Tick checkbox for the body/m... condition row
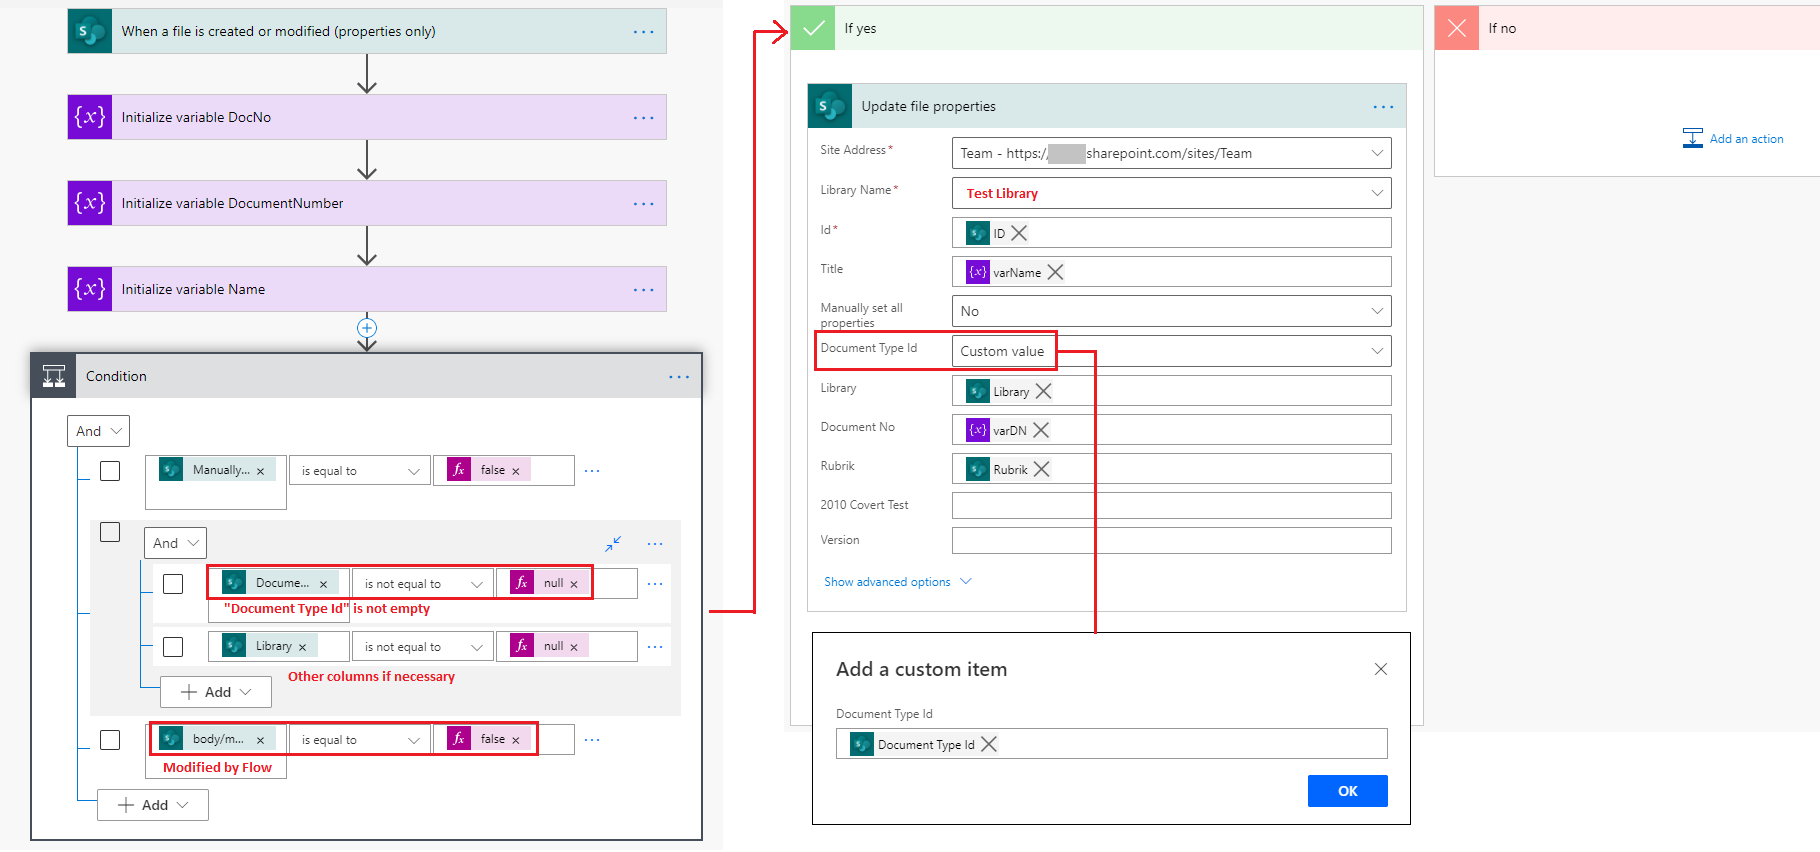The height and width of the screenshot is (852, 1820). click(x=110, y=740)
